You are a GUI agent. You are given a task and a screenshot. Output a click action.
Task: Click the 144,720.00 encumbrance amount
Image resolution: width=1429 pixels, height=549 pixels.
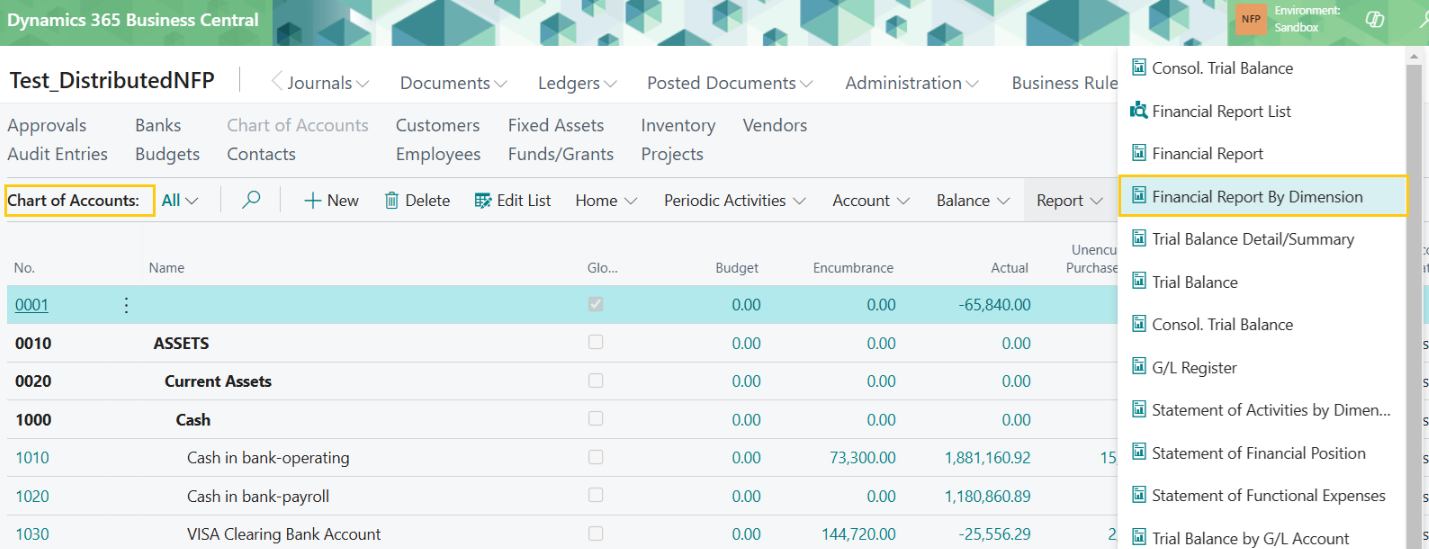858,534
